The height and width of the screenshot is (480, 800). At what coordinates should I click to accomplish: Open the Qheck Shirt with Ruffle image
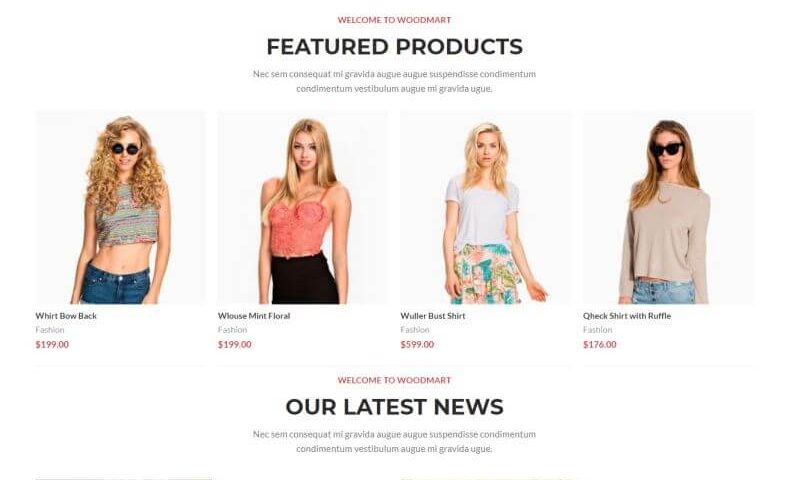click(668, 208)
